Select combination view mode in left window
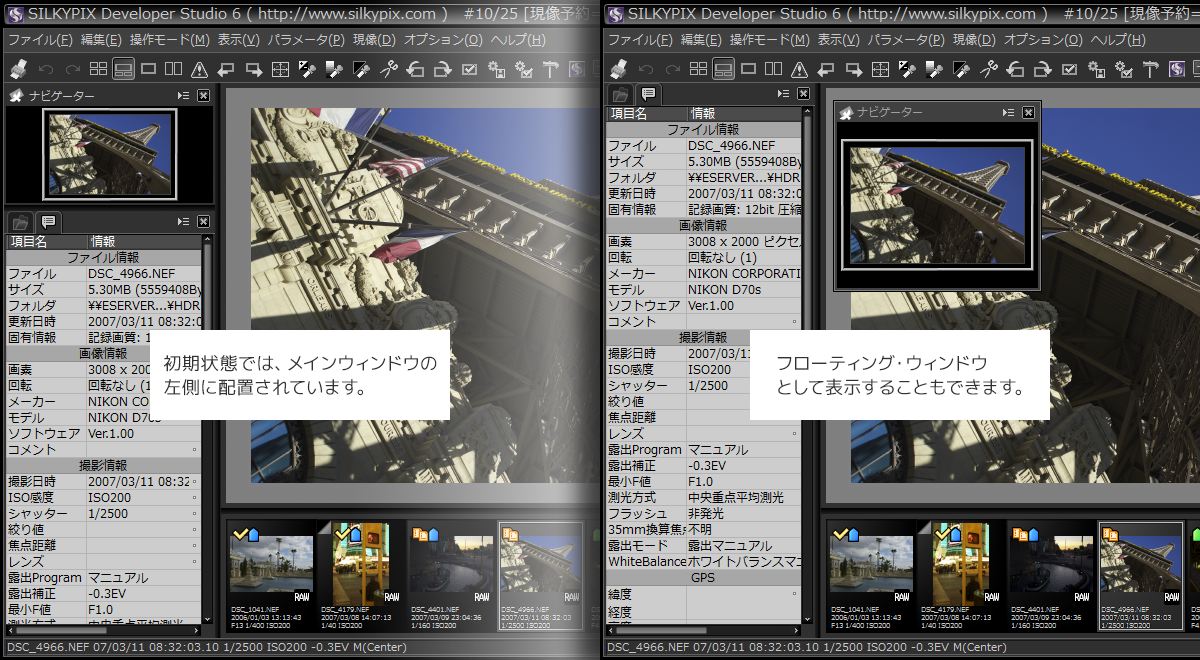 pos(123,69)
